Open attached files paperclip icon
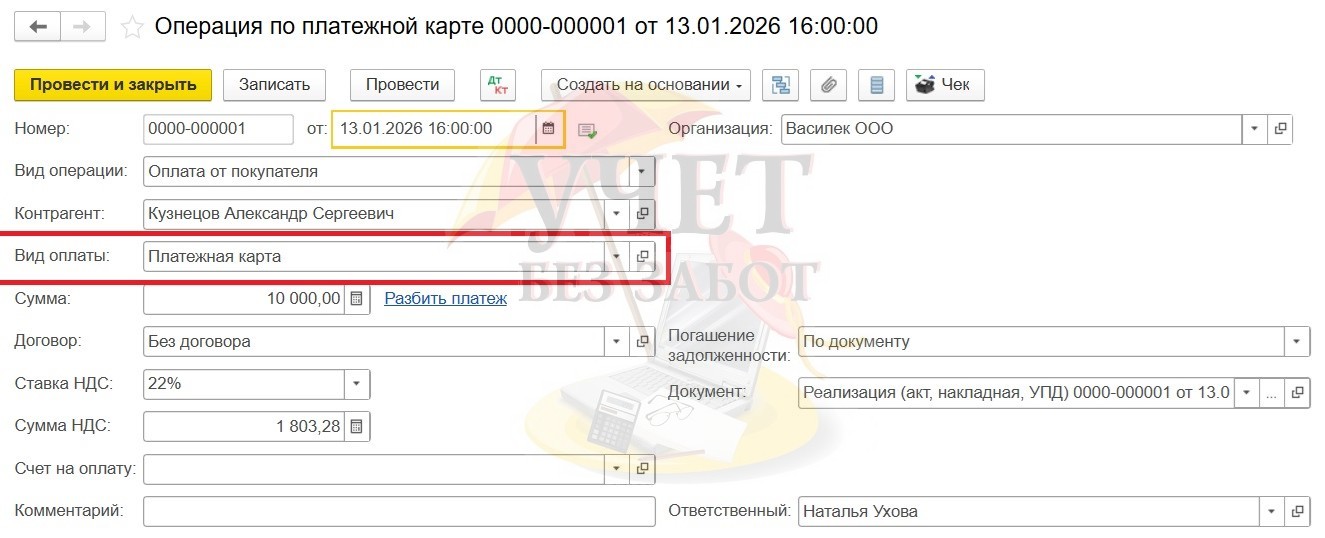The height and width of the screenshot is (538, 1325). (828, 85)
